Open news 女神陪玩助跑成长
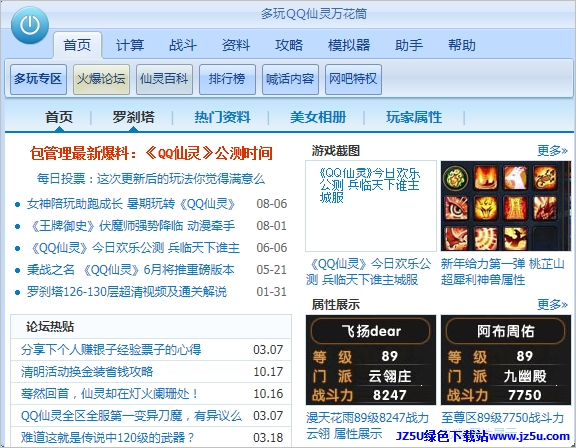 131,204
